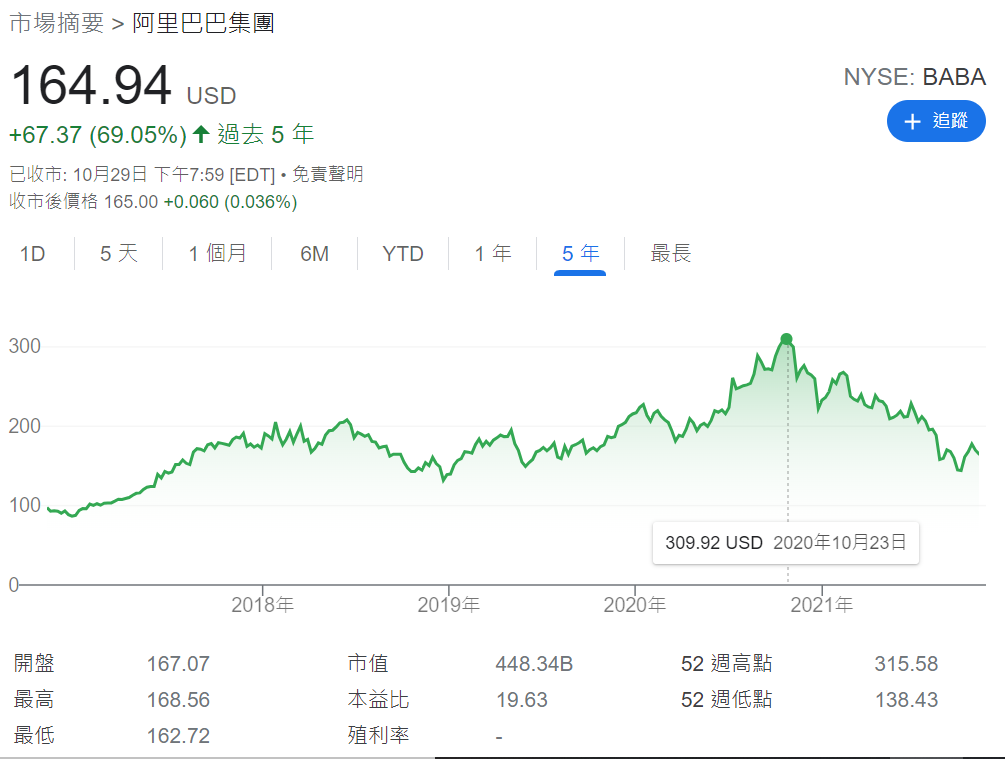Switch to the 5 天 range tab

(119, 254)
